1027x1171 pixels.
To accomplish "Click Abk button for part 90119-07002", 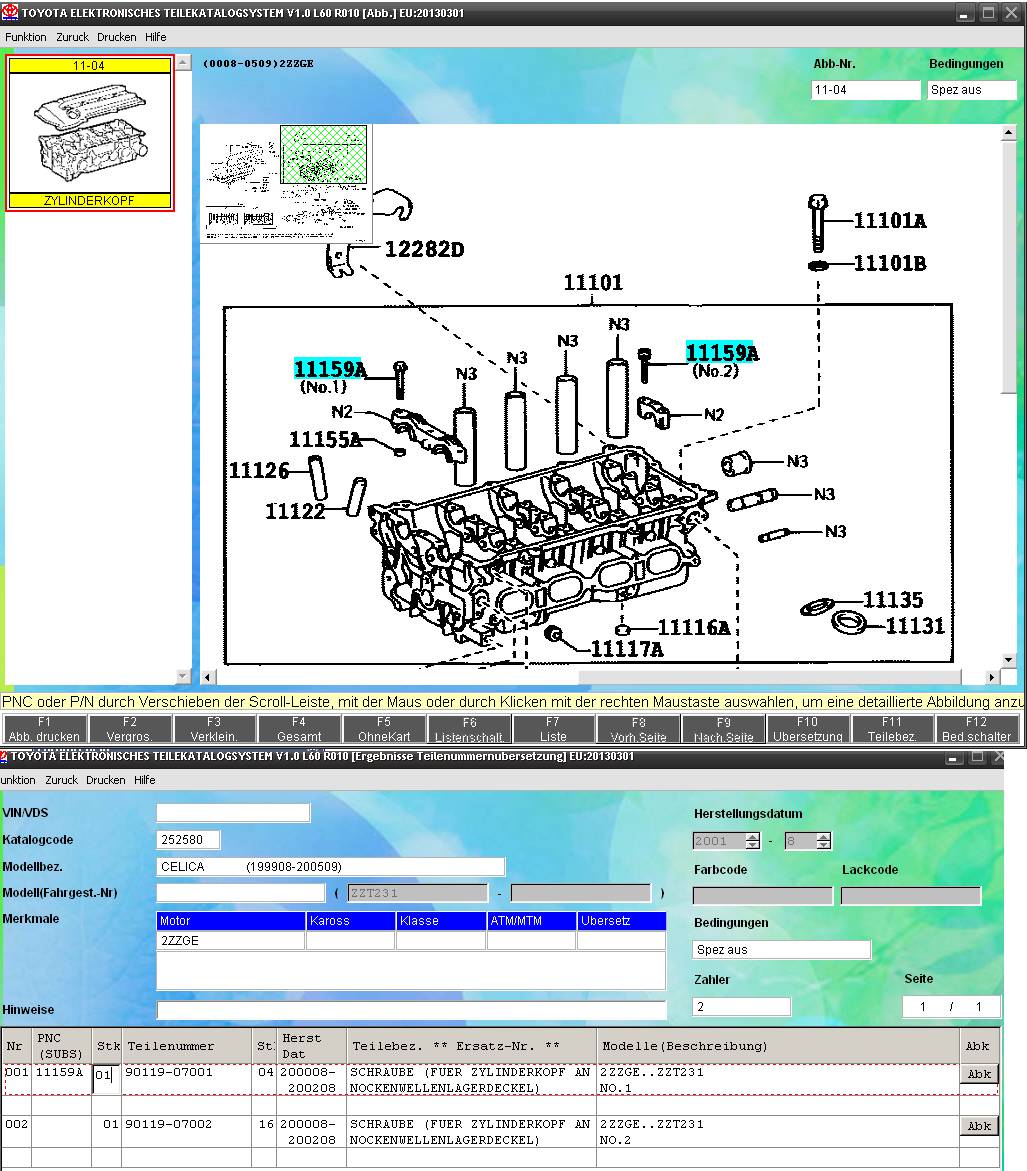I will pyautogui.click(x=978, y=1126).
